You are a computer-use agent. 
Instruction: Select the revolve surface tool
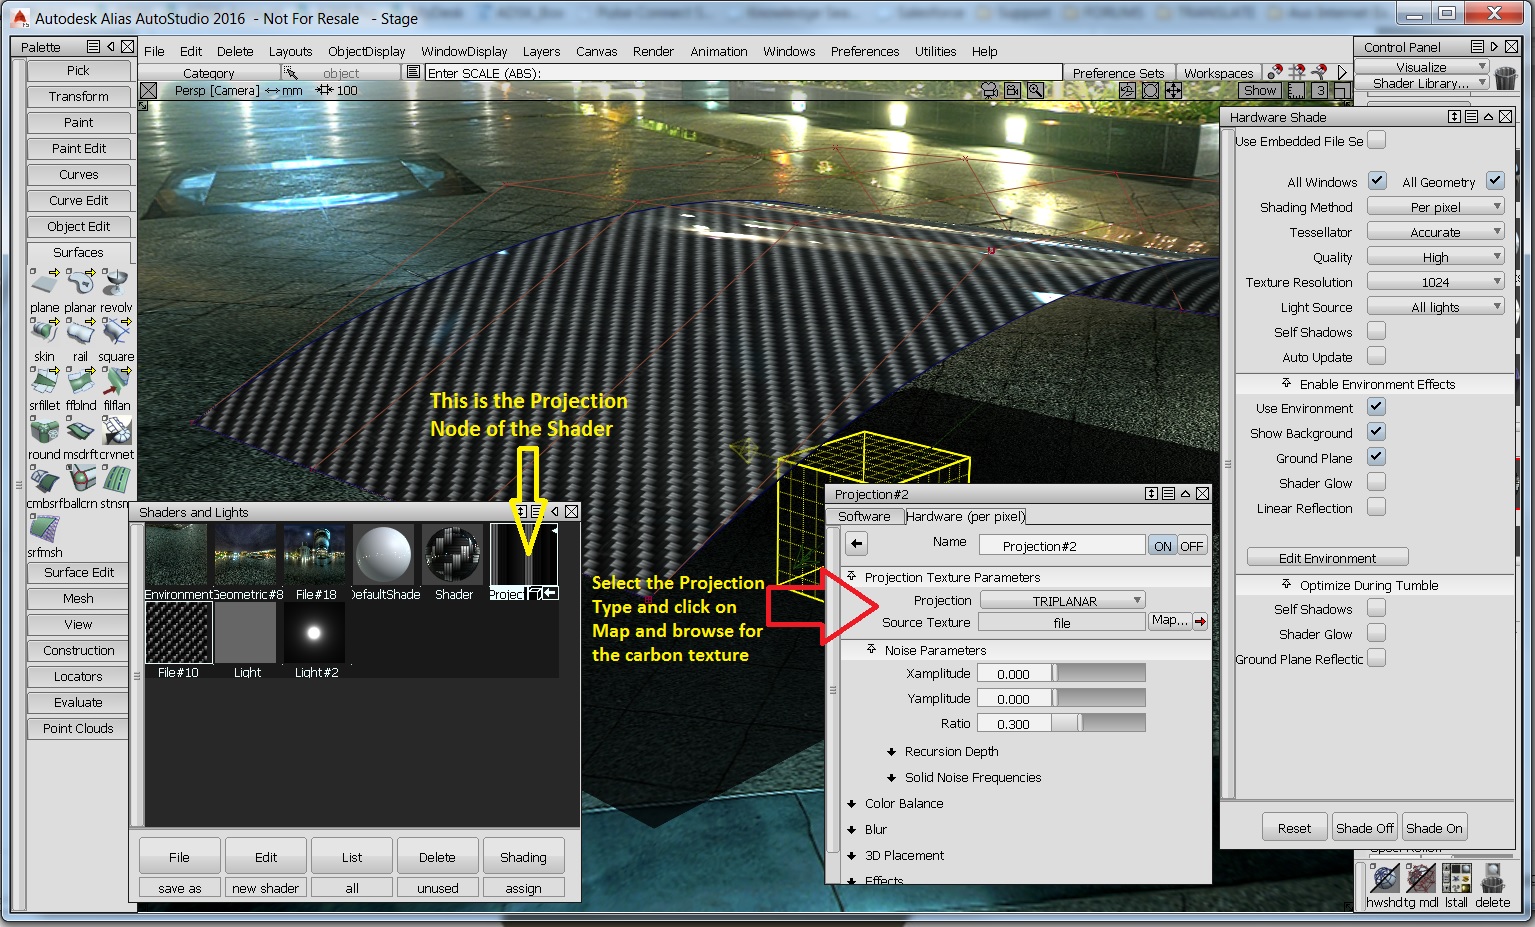tap(115, 283)
